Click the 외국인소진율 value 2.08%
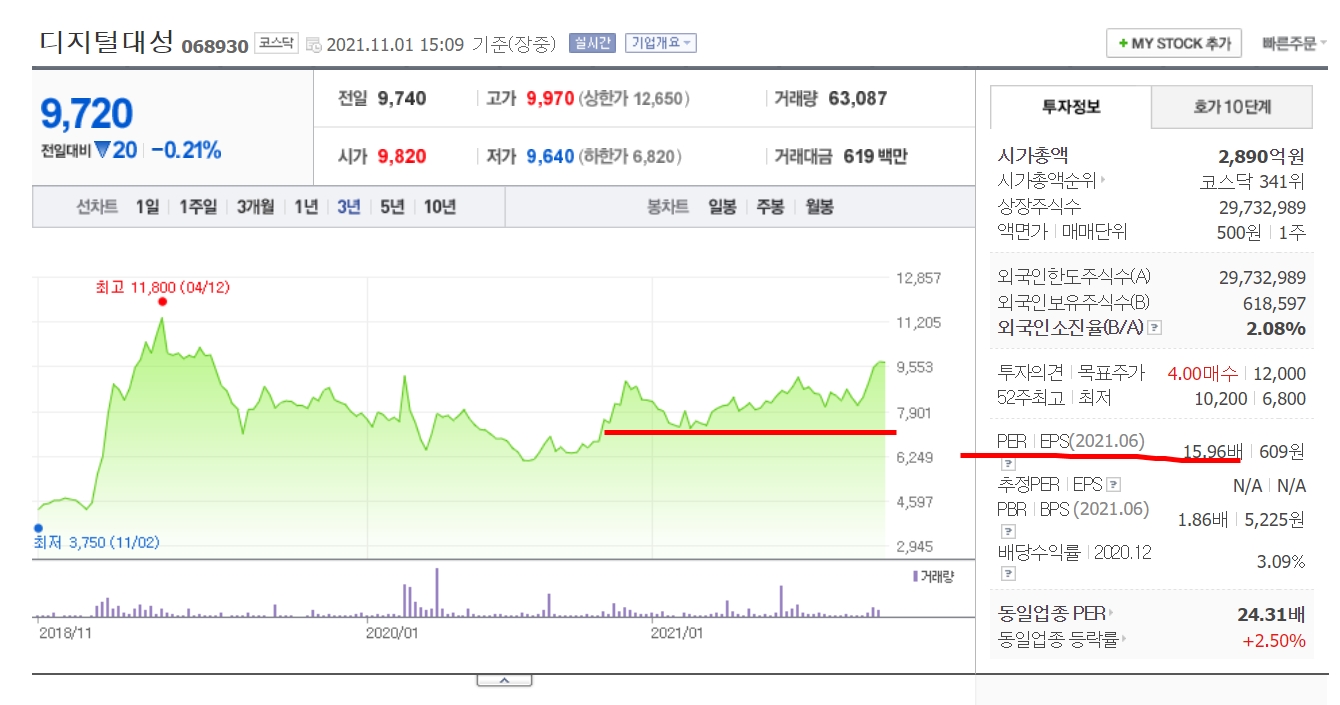Viewport: 1340px width, 705px height. tap(1275, 328)
